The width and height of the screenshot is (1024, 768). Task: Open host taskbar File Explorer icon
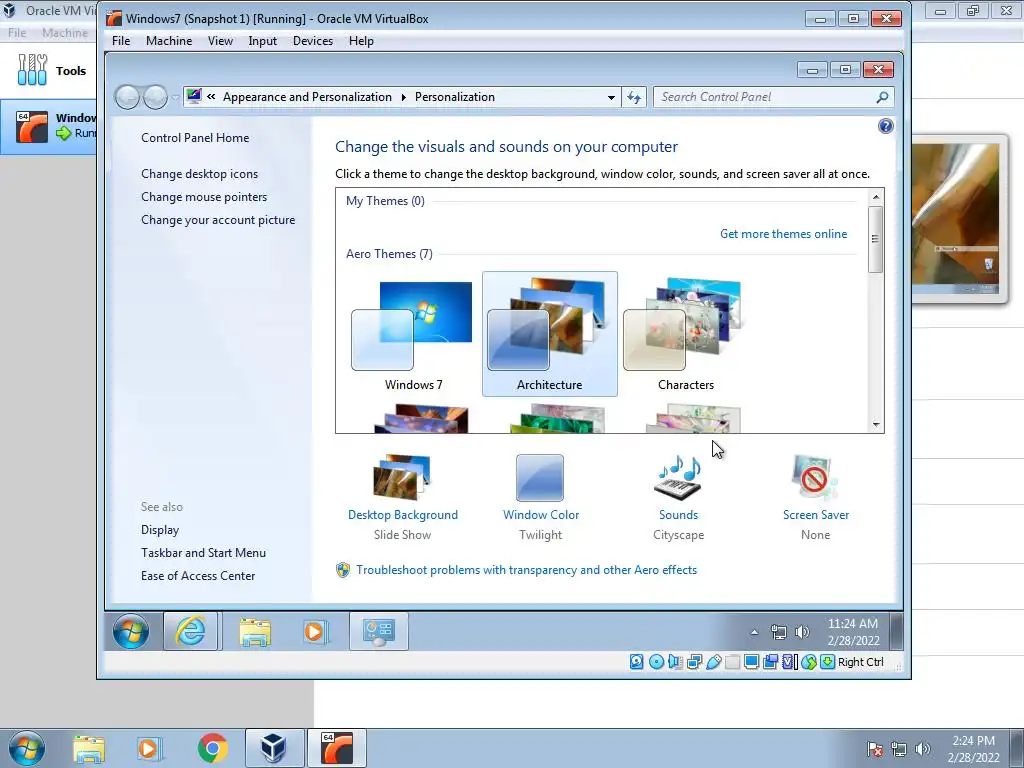[89, 749]
